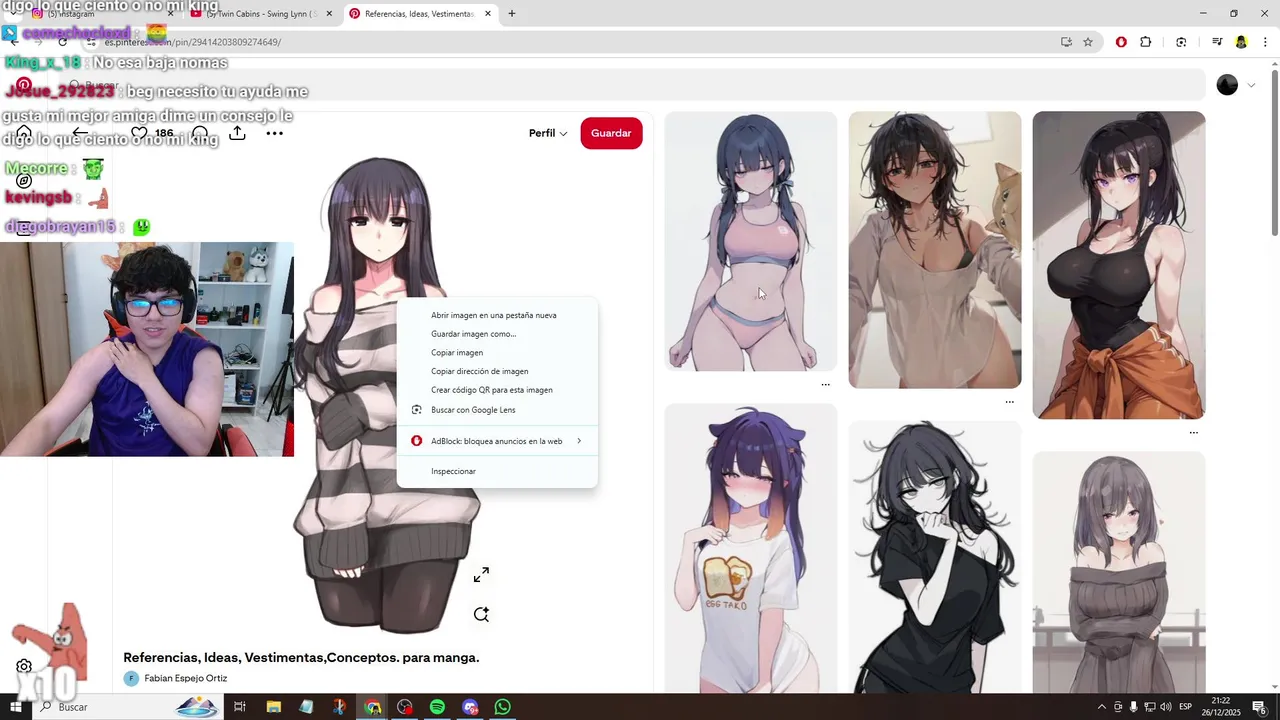Close the Referencias, Ideas, Vestimentas tab

tap(488, 14)
